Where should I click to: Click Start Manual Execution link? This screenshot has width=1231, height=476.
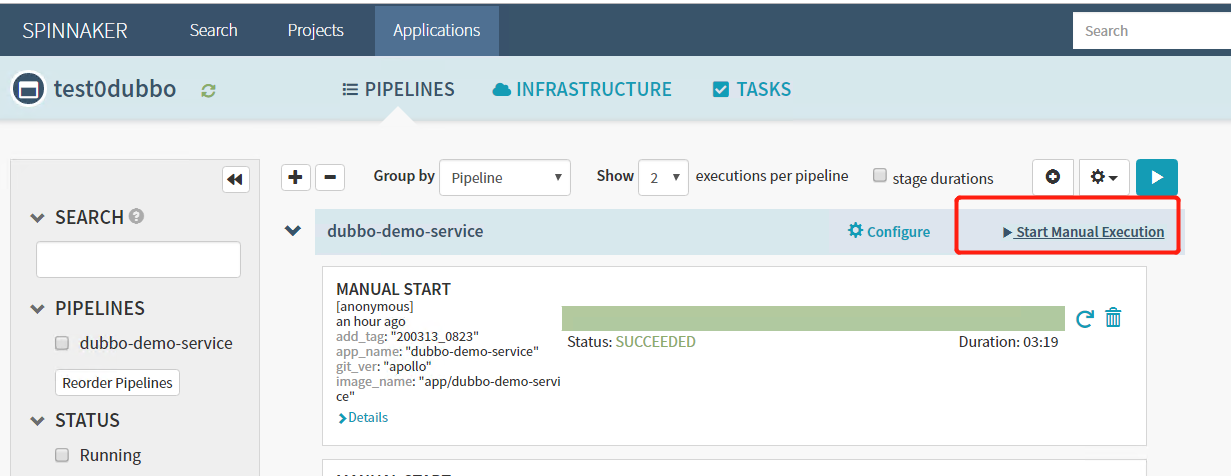pos(1084,232)
